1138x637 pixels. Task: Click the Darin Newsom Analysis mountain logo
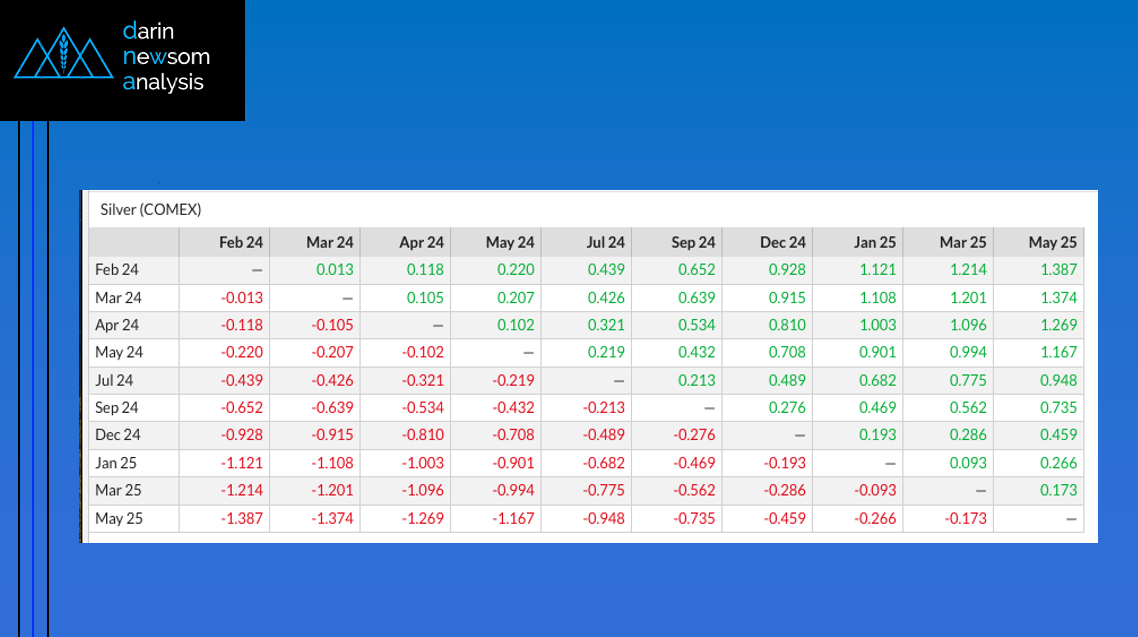click(x=64, y=58)
